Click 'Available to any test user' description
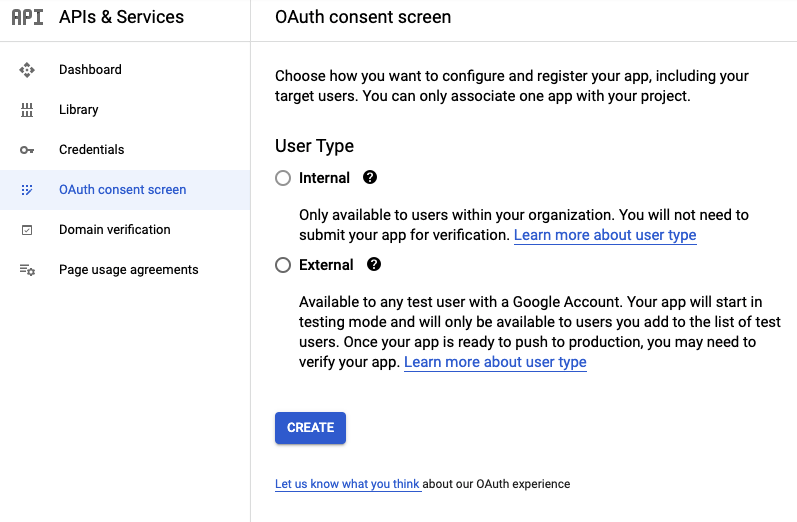The width and height of the screenshot is (797, 522). point(540,332)
